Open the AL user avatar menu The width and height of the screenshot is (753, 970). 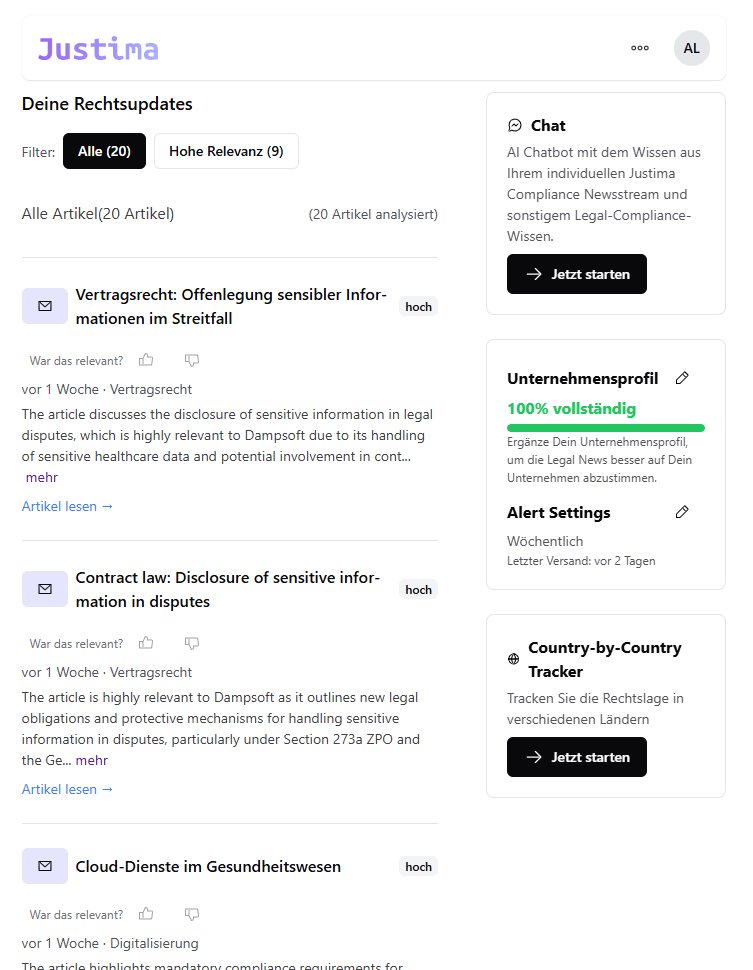tap(692, 48)
